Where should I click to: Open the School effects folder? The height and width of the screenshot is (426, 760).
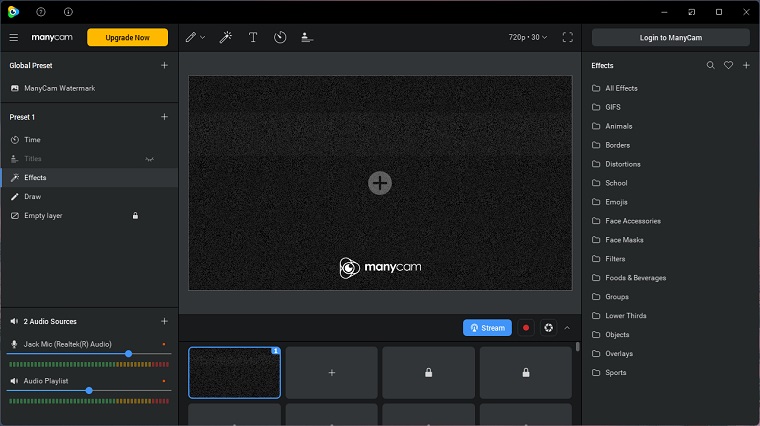tap(610, 183)
